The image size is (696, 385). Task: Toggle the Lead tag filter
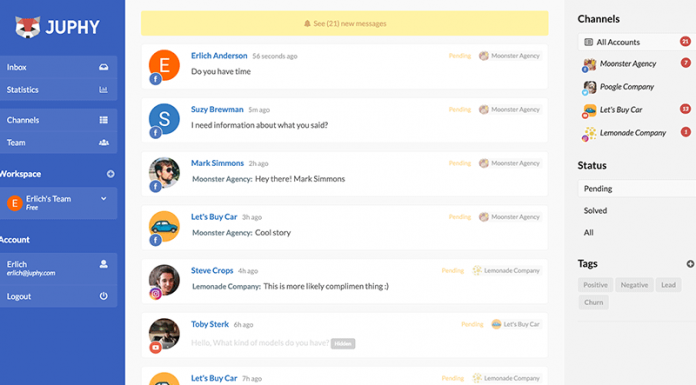click(x=668, y=285)
